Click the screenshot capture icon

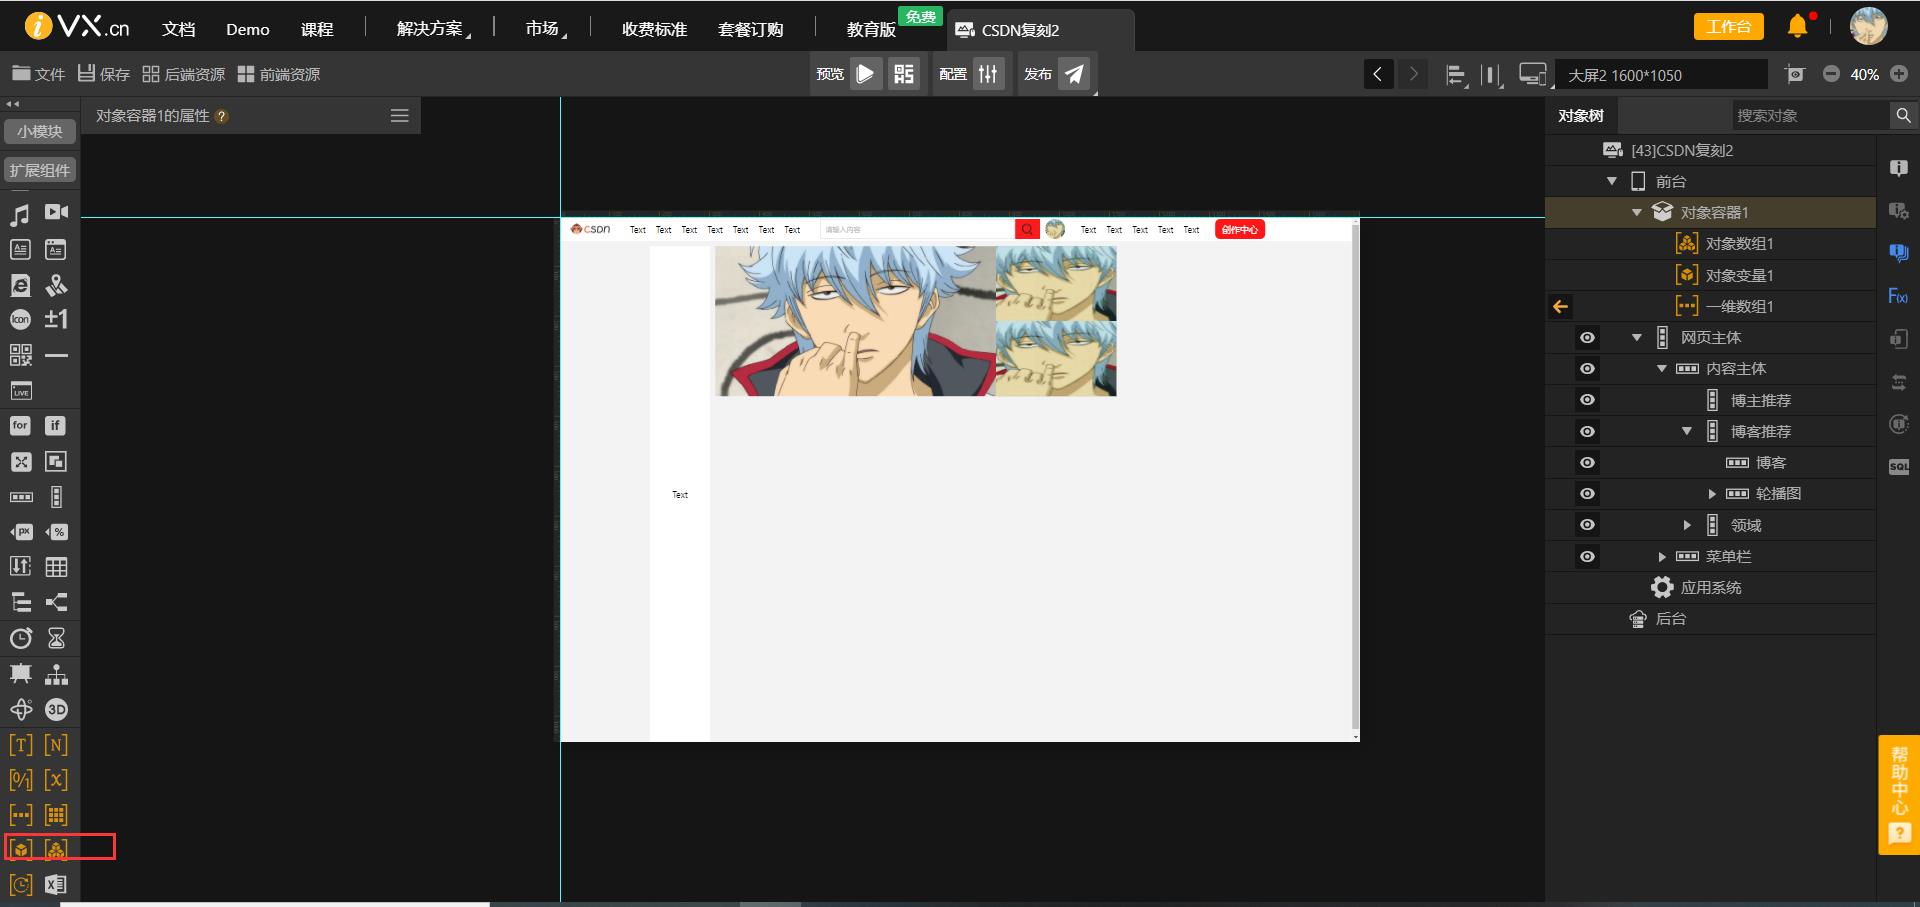1795,74
